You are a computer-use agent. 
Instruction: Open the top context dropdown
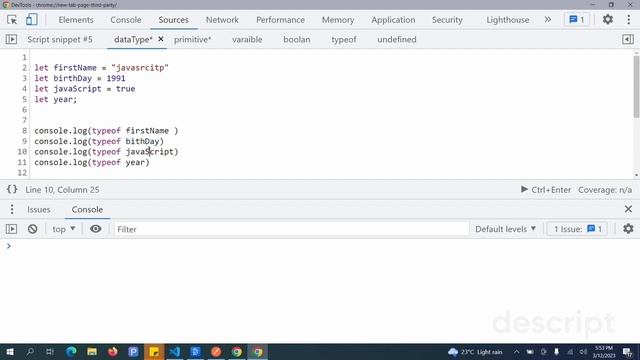point(64,229)
